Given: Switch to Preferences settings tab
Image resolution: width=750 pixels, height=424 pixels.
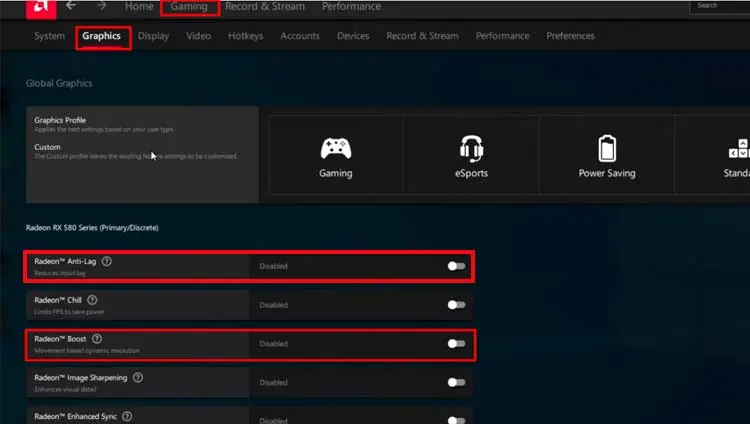Looking at the screenshot, I should click(x=571, y=36).
